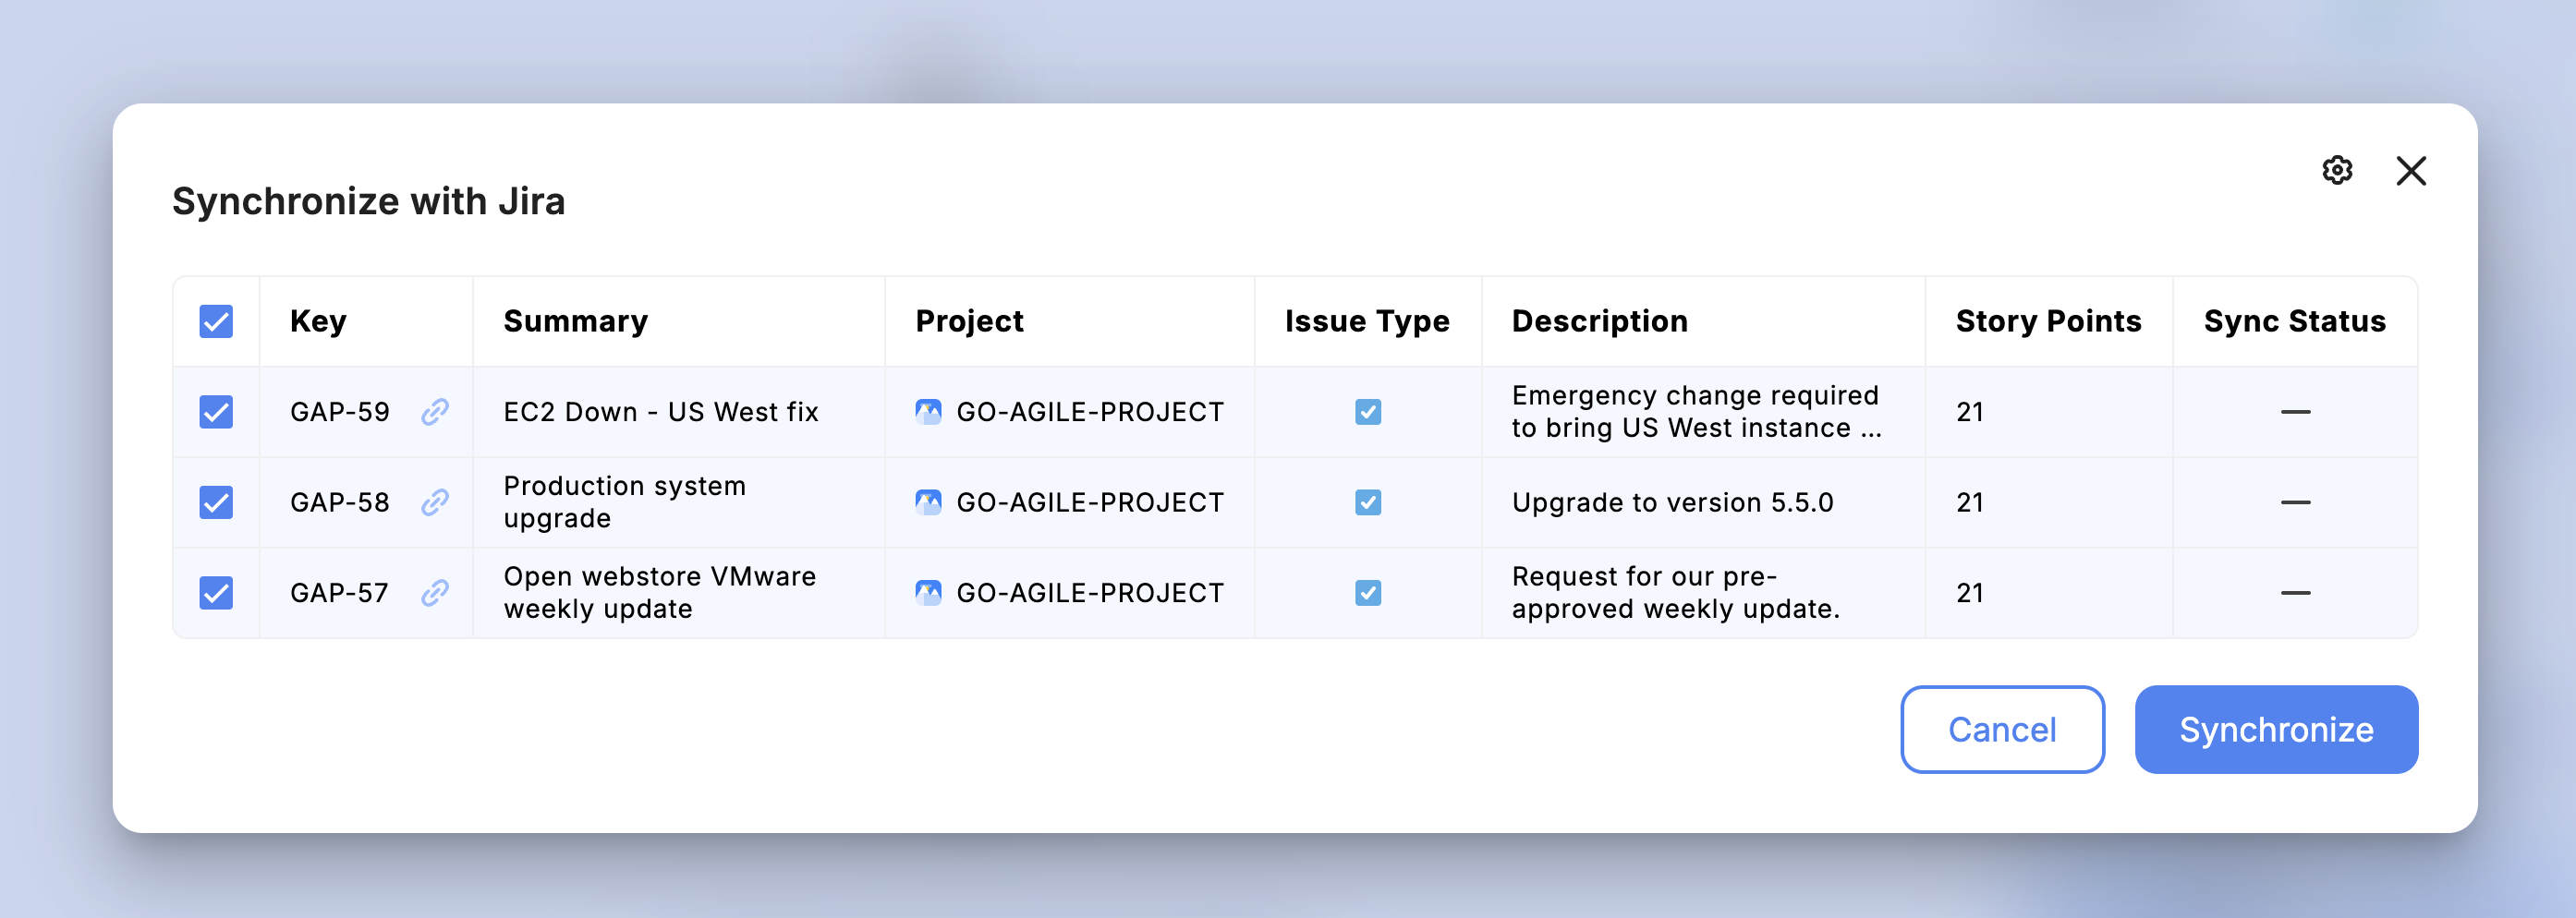Deselect the GAP-58 row checkbox
This screenshot has width=2576, height=918.
(215, 502)
